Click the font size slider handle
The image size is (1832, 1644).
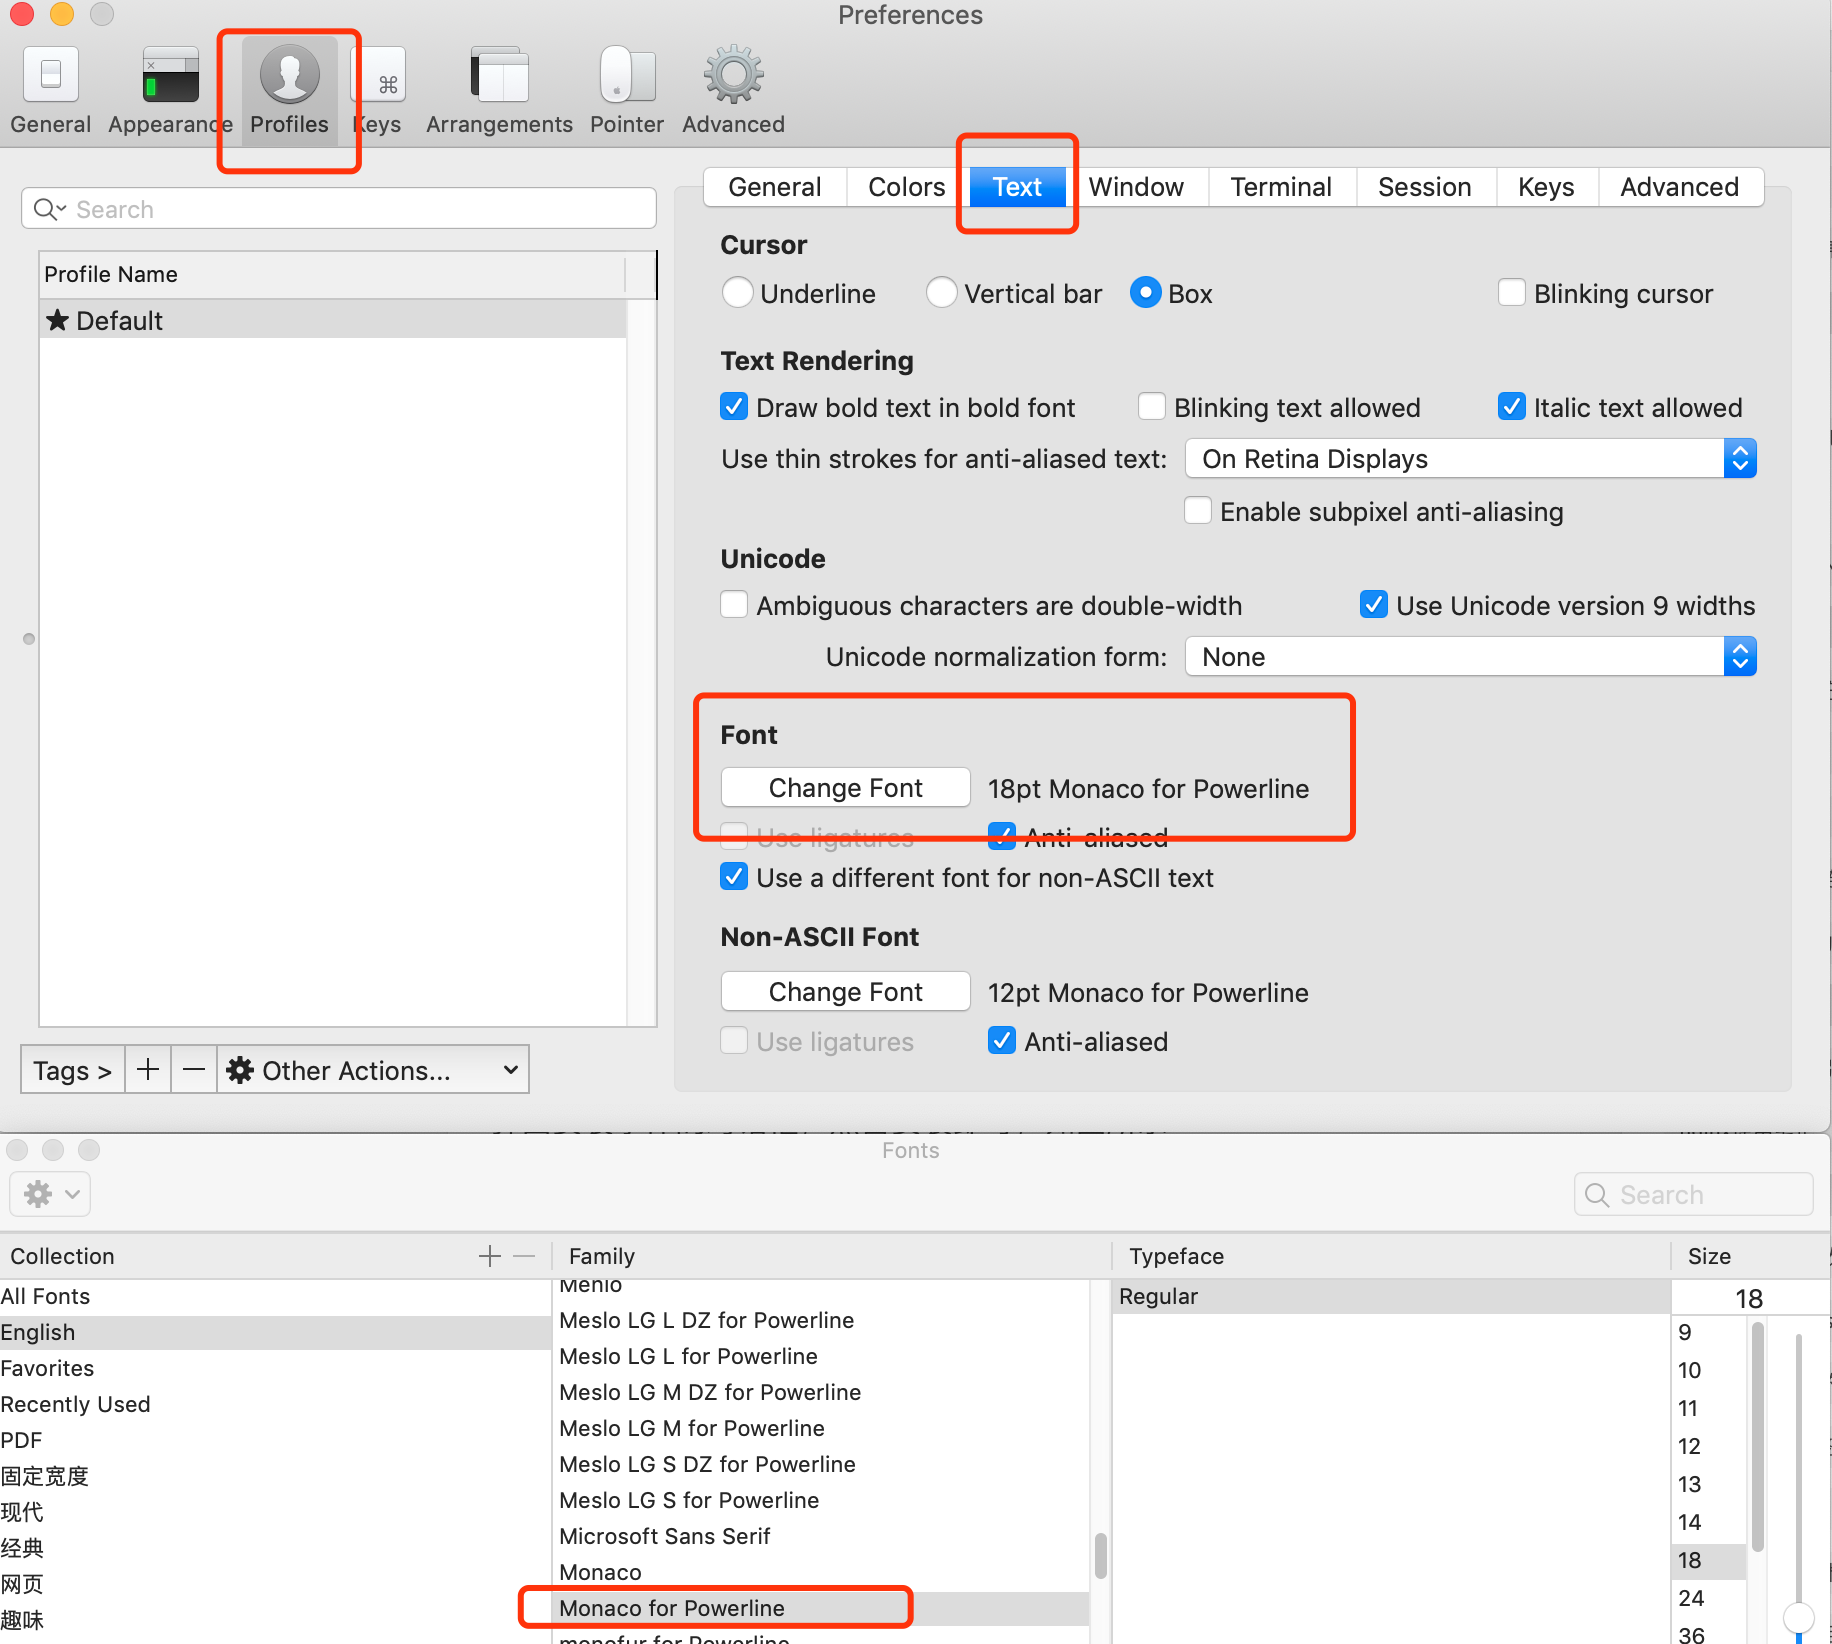[1798, 1615]
